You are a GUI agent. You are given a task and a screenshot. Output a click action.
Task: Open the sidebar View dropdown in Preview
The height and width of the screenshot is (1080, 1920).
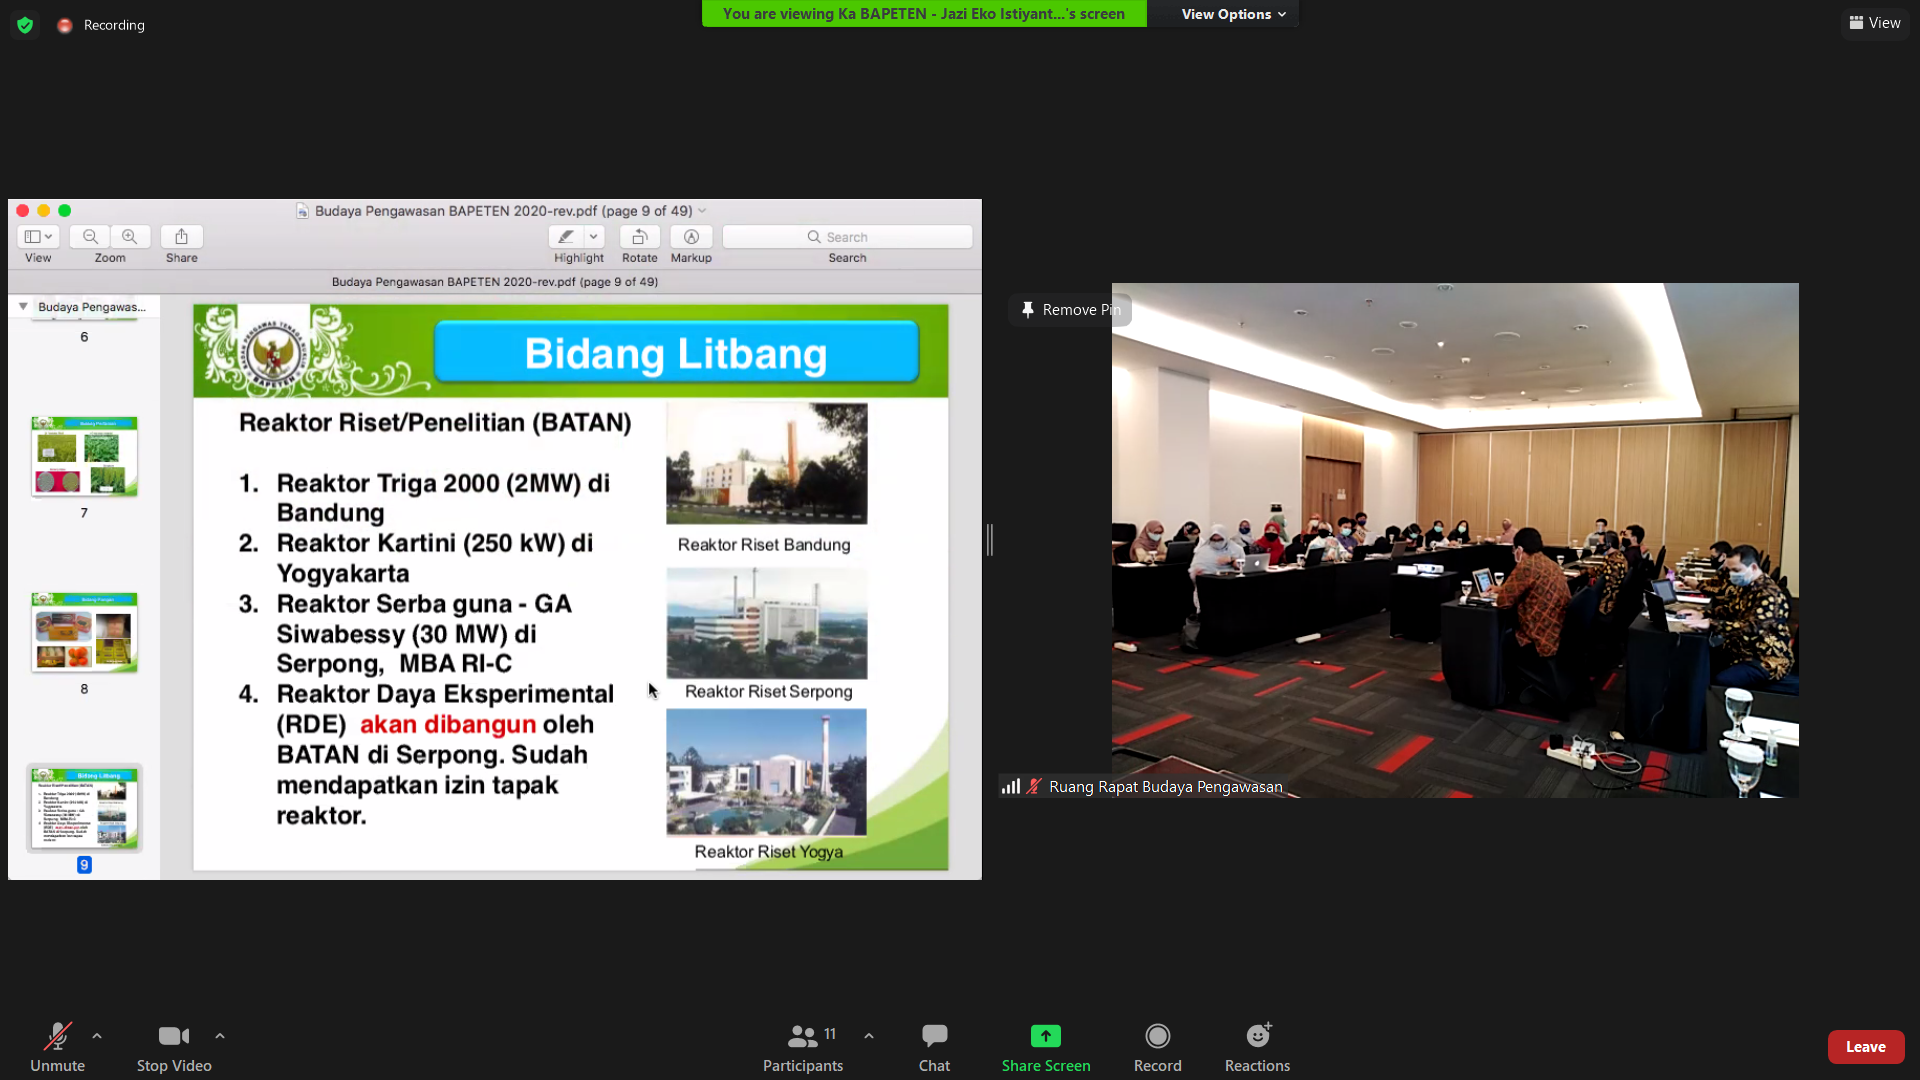38,236
